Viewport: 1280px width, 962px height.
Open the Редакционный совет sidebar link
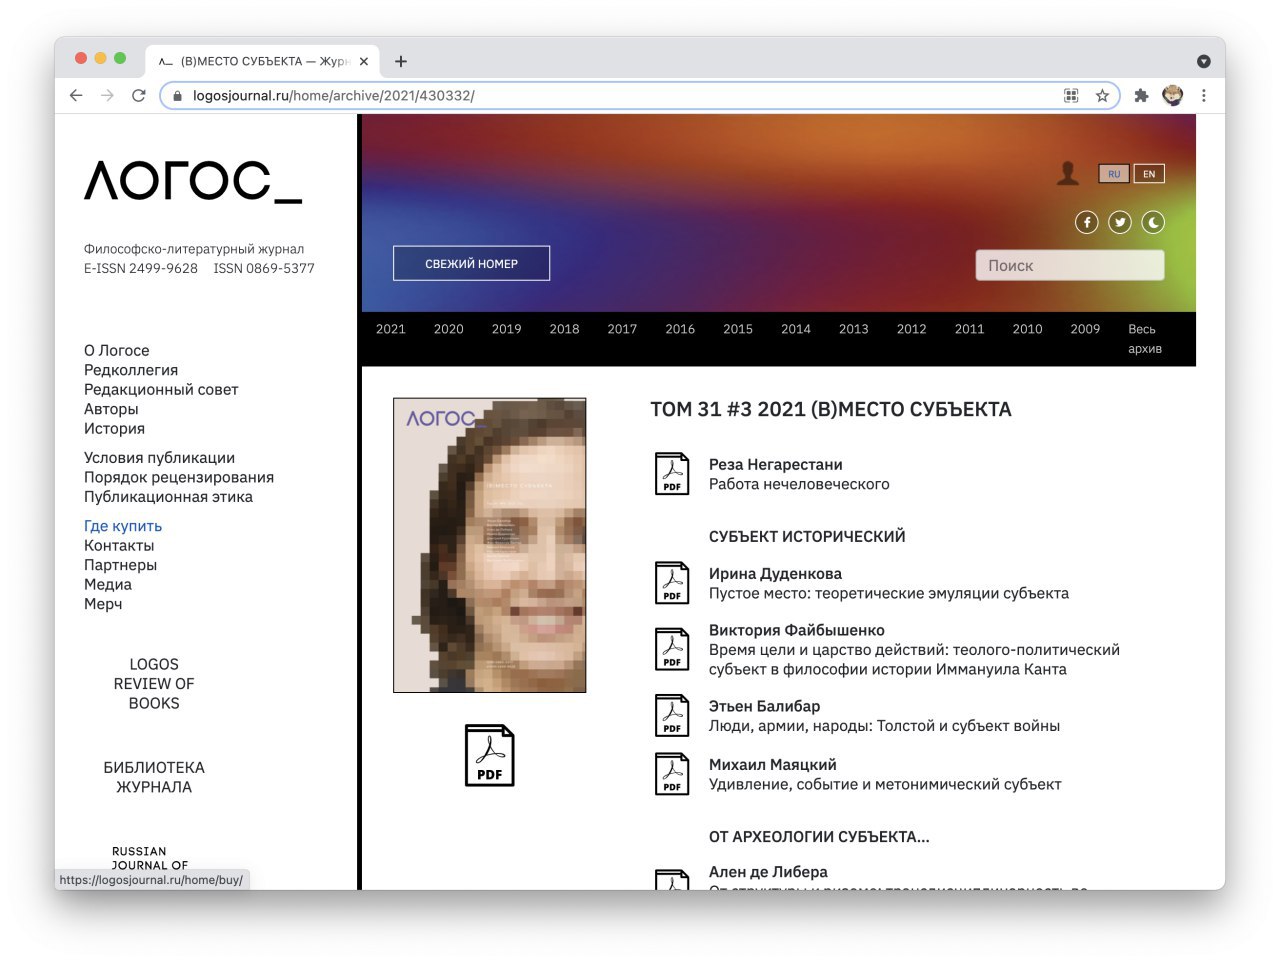pyautogui.click(x=161, y=390)
